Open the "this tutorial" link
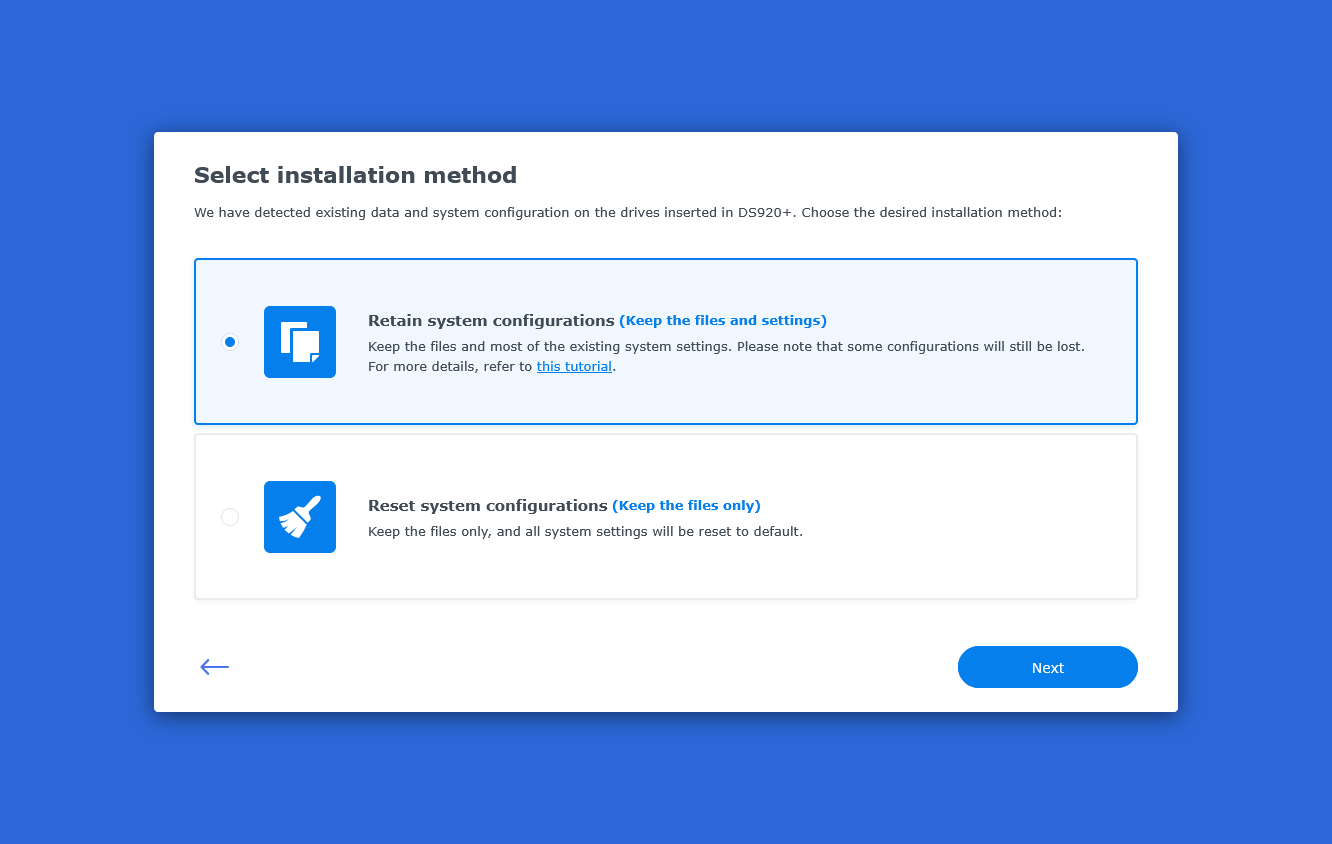 [x=574, y=367]
